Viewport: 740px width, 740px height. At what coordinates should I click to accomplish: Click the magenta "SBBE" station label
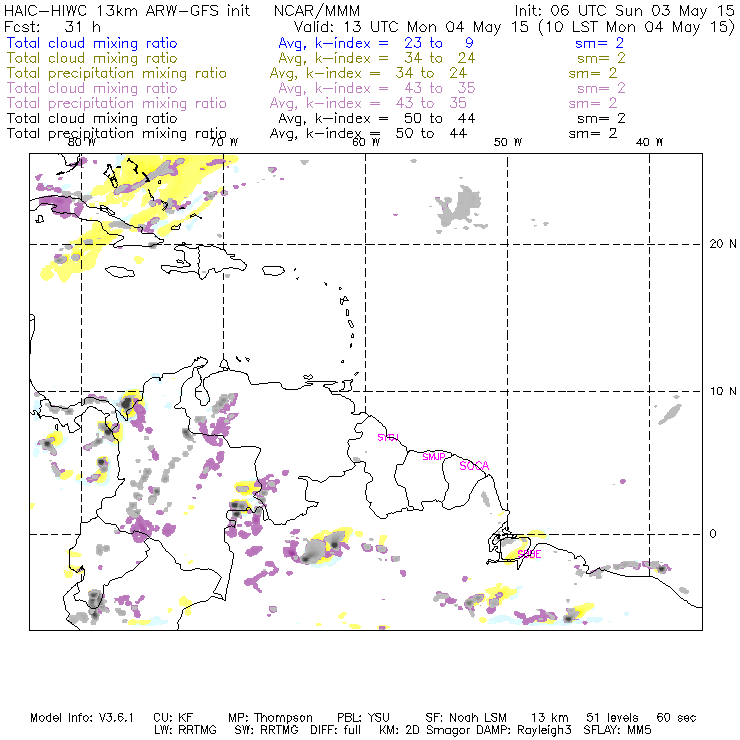(x=529, y=554)
